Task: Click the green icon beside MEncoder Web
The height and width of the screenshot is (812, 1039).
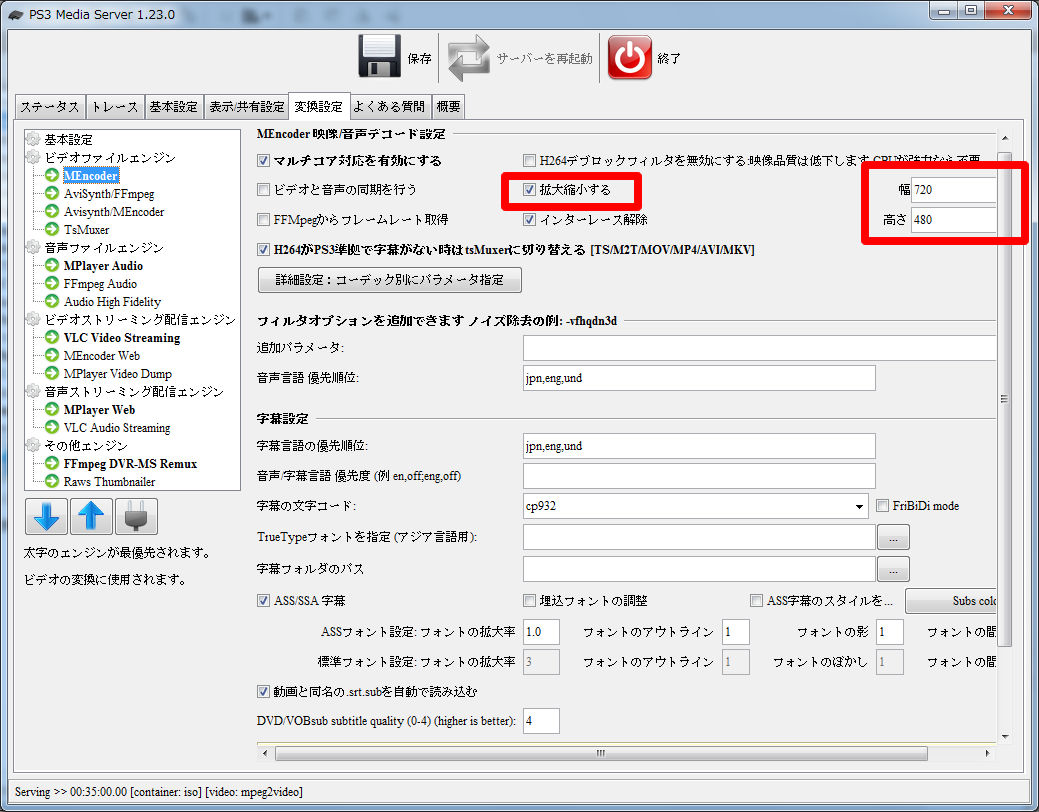Action: 52,355
